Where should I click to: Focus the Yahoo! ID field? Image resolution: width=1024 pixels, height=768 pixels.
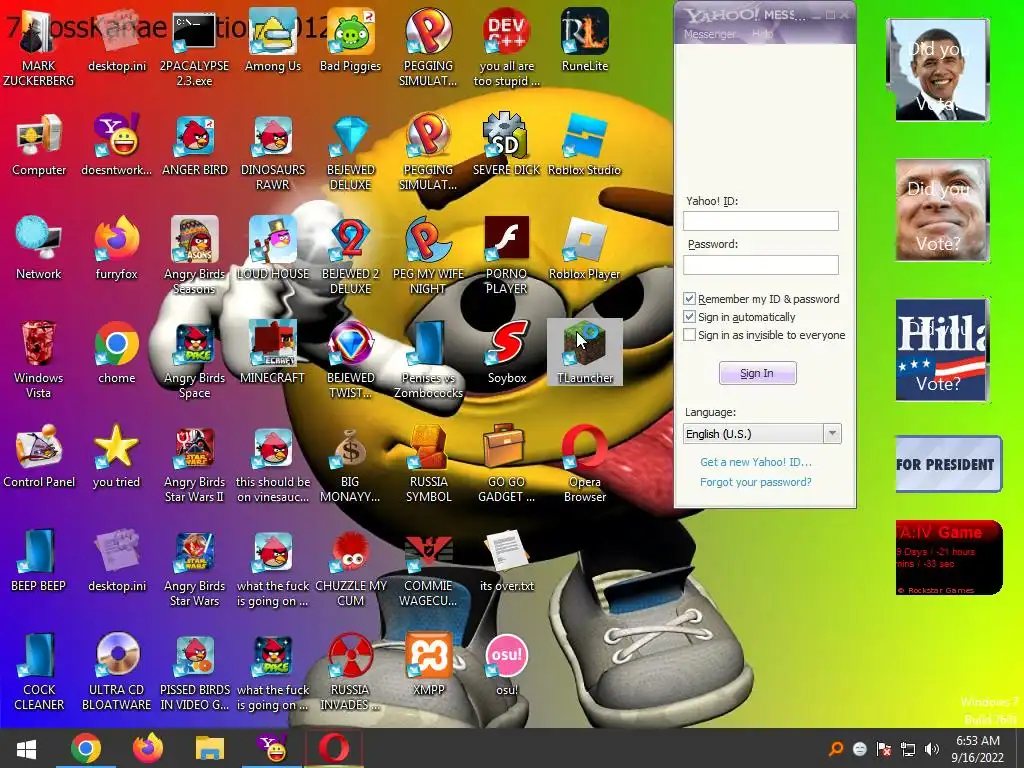point(761,221)
